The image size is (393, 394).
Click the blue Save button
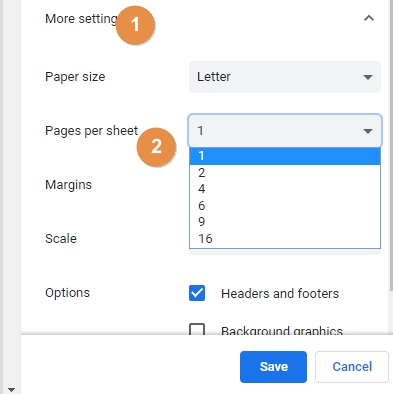tap(273, 367)
